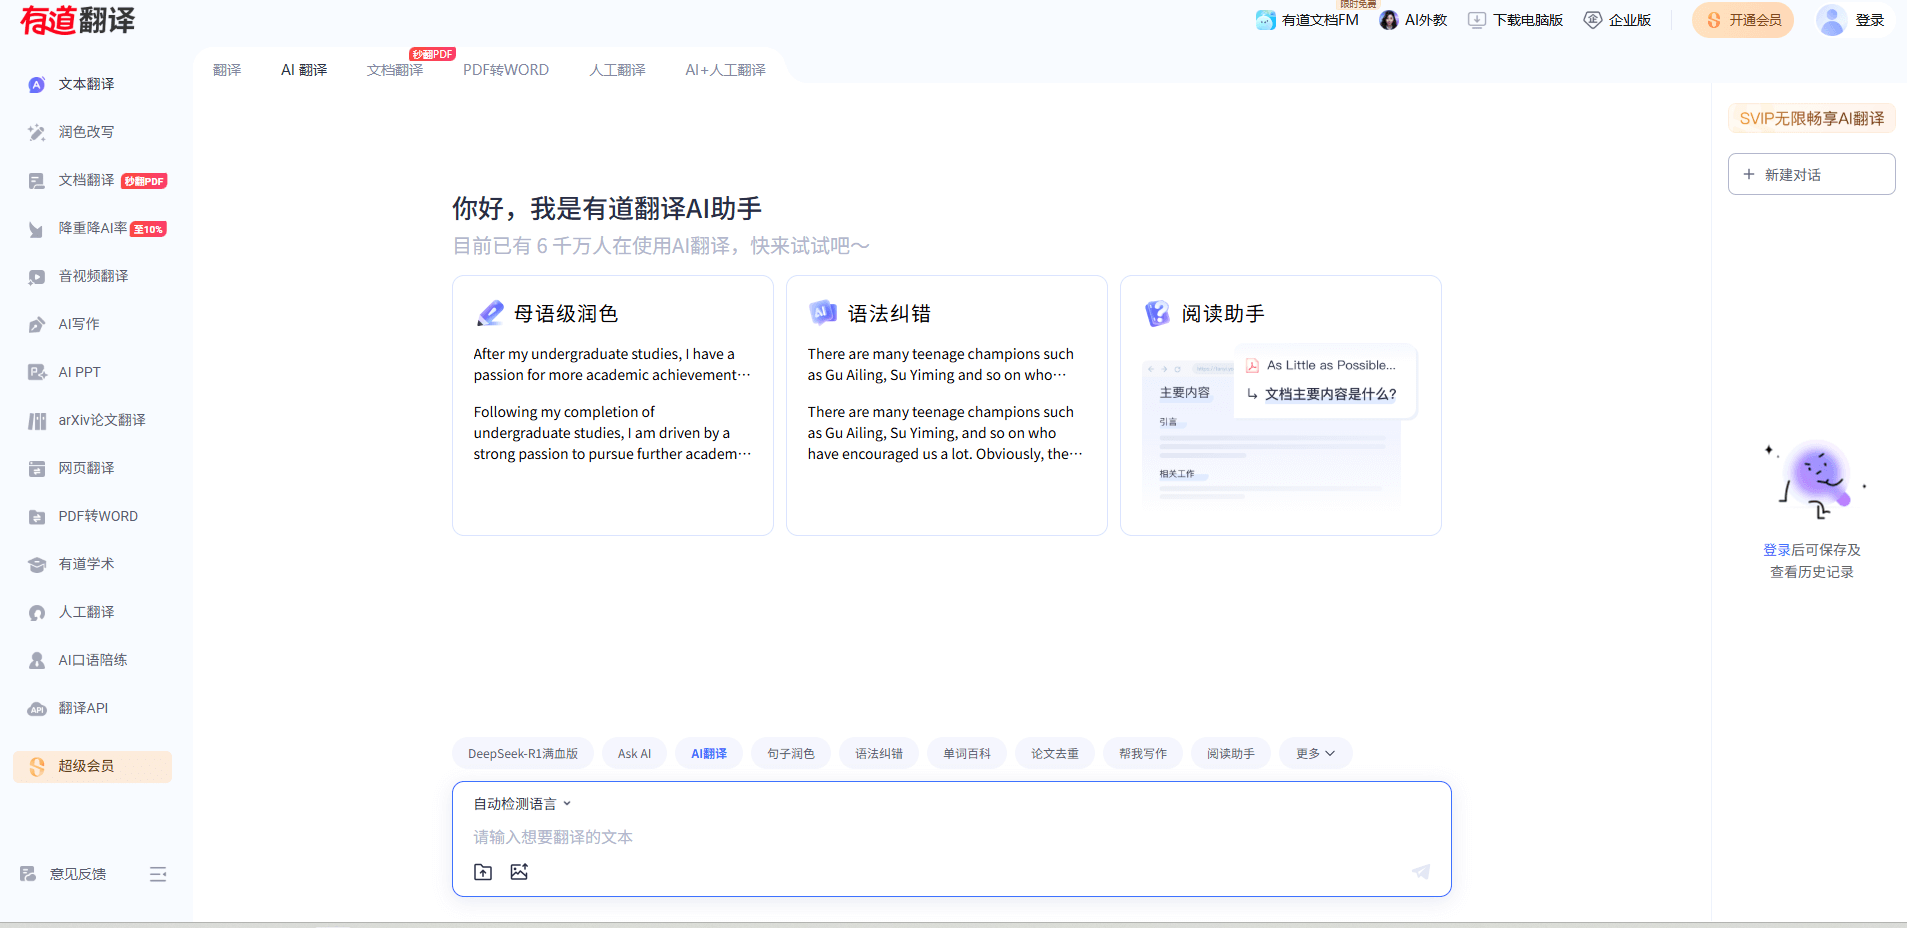Open the 阅读助手 example card
This screenshot has height=928, width=1907.
(x=1281, y=405)
